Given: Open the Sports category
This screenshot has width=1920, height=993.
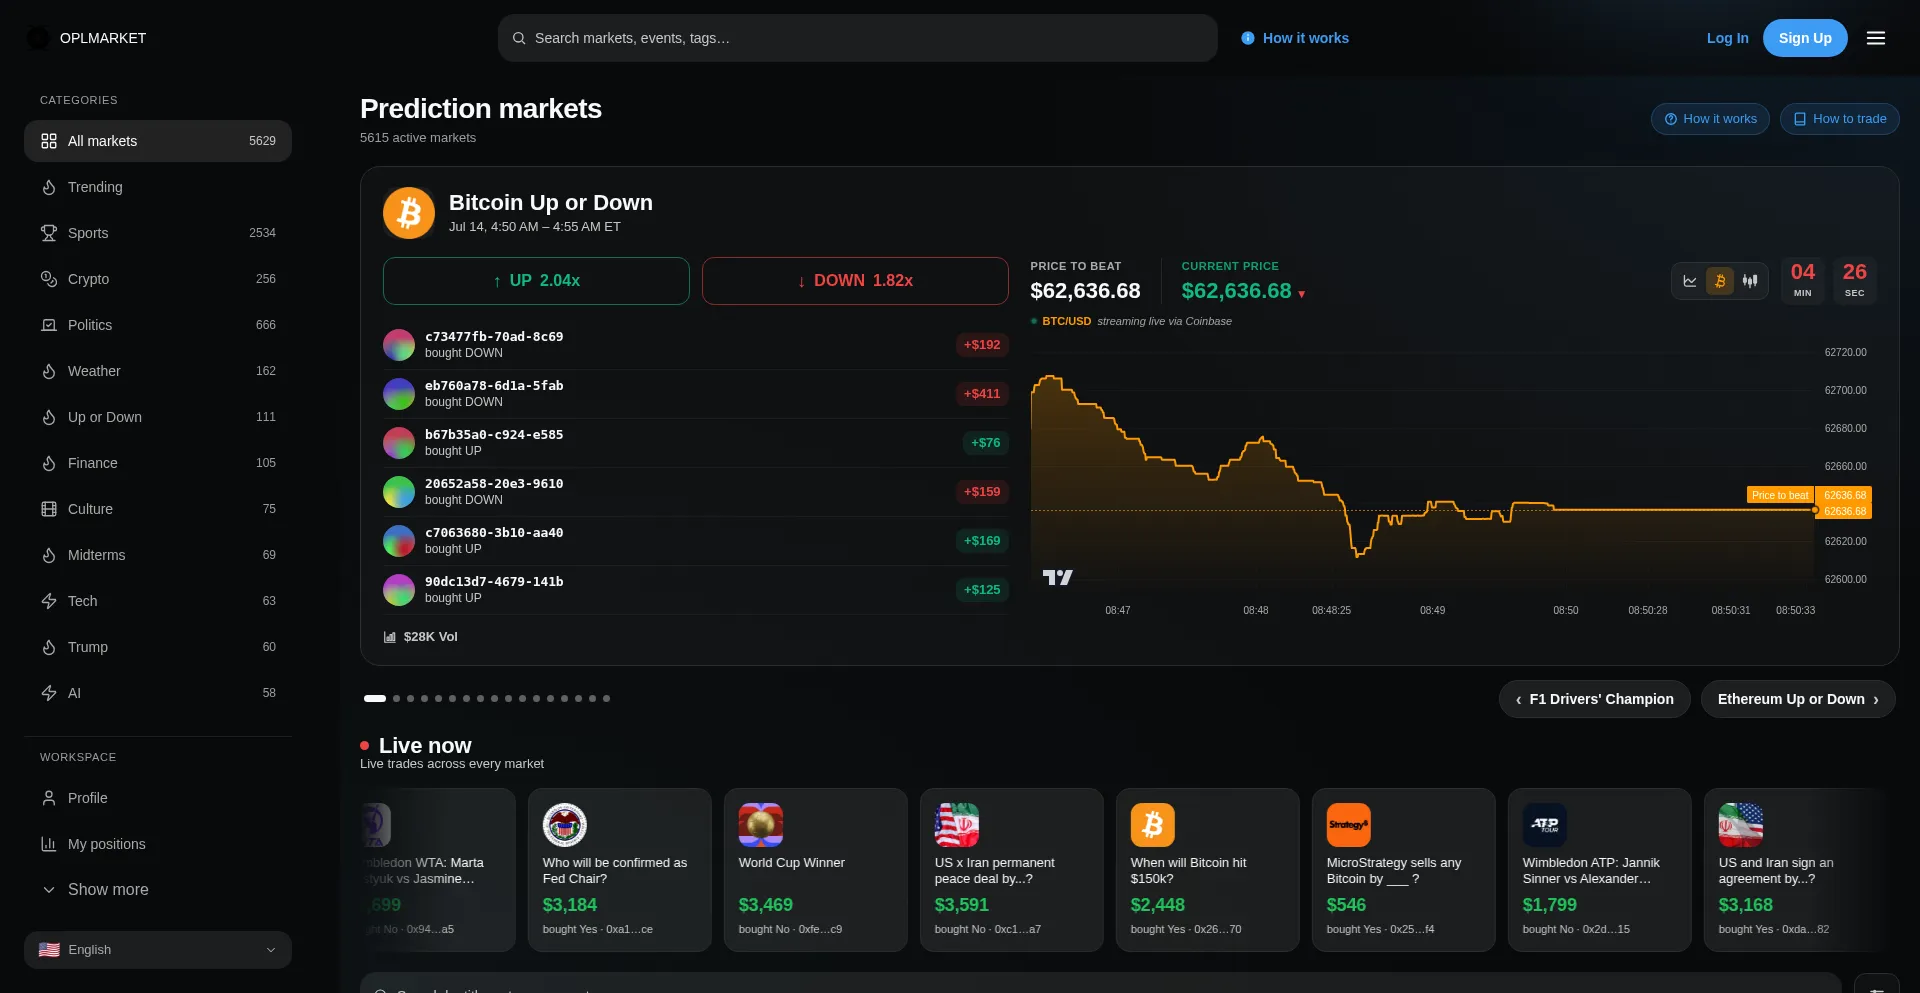Looking at the screenshot, I should pos(158,233).
